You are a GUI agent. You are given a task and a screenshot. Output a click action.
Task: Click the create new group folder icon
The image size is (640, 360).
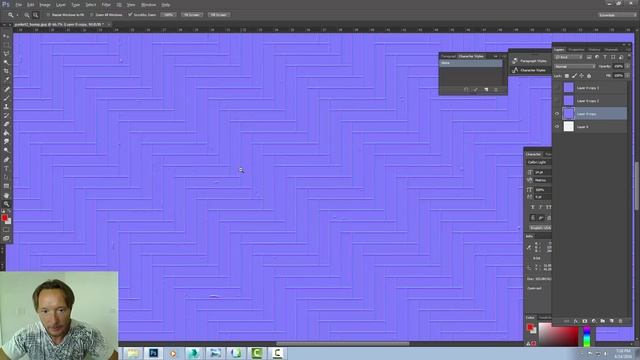(602, 321)
